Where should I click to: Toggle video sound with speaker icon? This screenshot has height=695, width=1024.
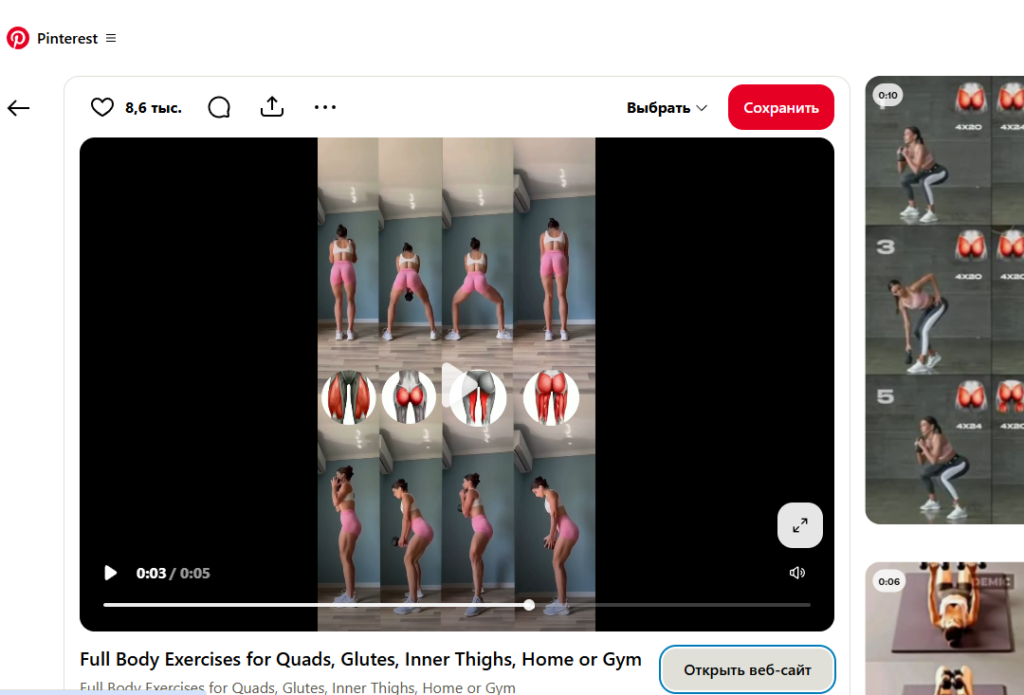click(797, 573)
